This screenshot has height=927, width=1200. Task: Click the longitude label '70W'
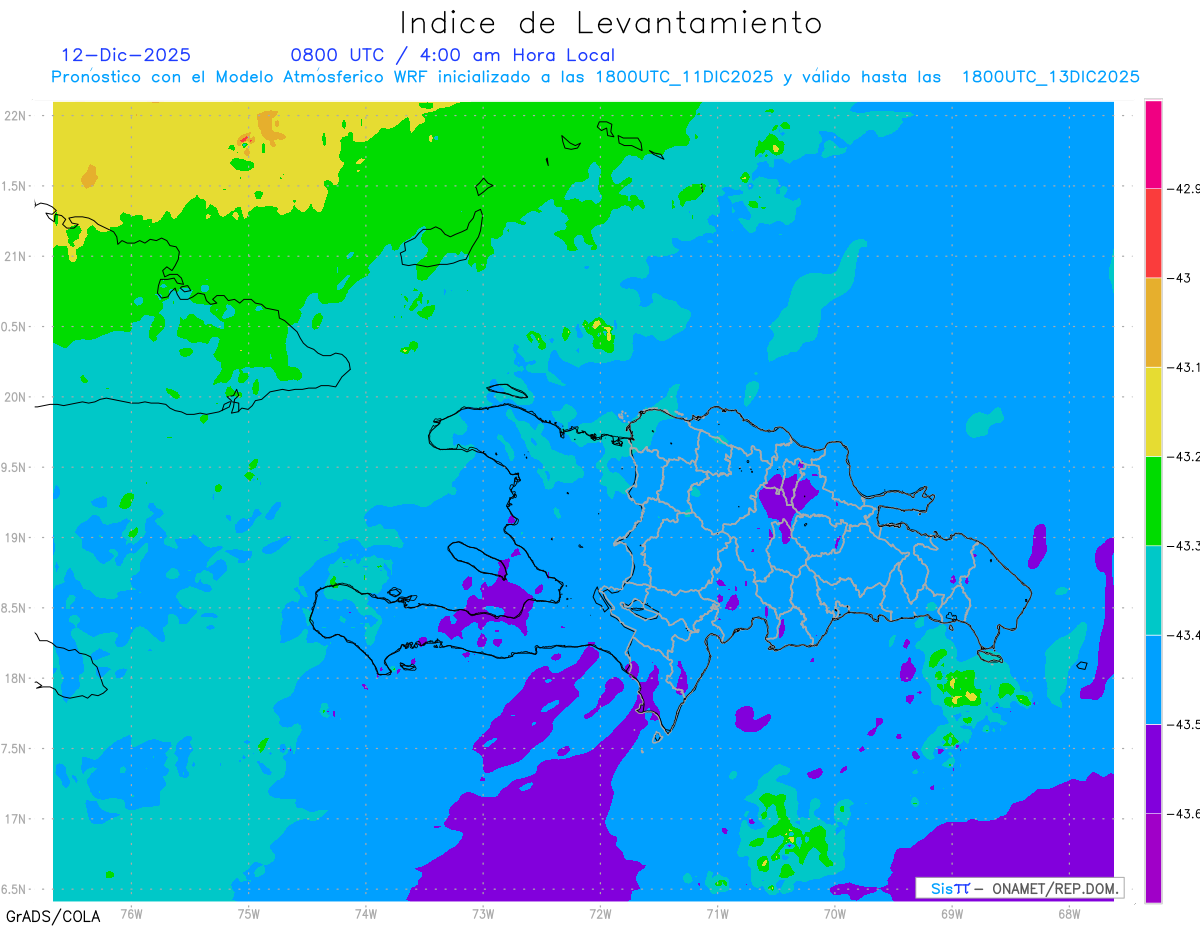(835, 913)
